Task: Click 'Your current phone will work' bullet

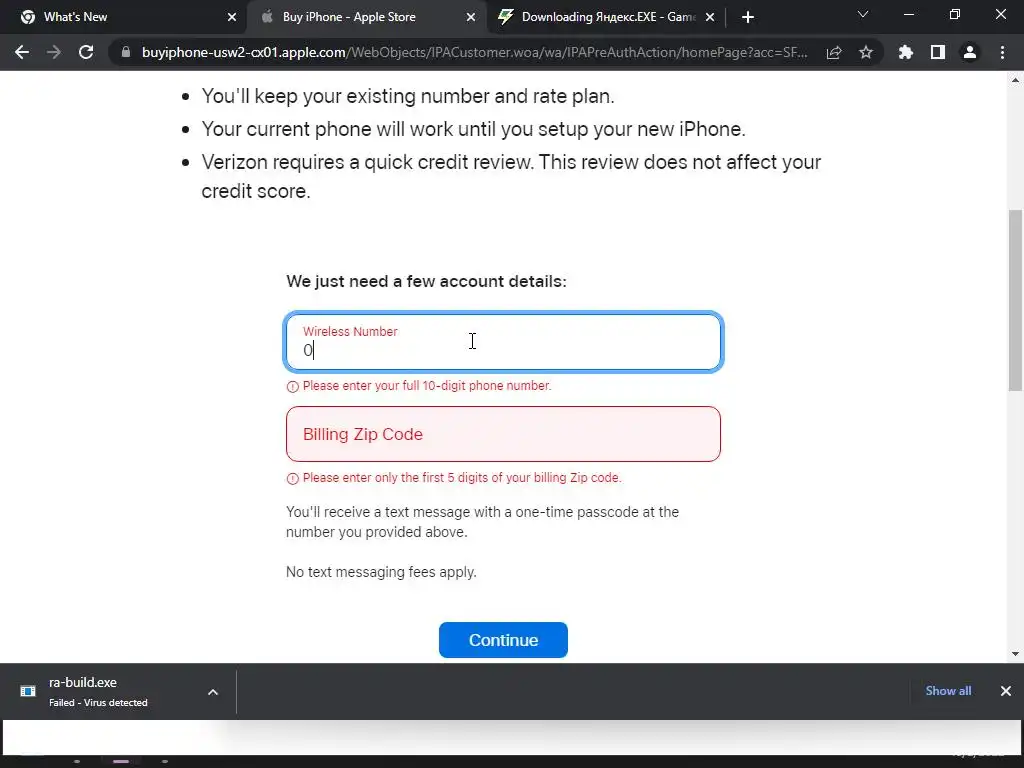Action: [x=473, y=129]
